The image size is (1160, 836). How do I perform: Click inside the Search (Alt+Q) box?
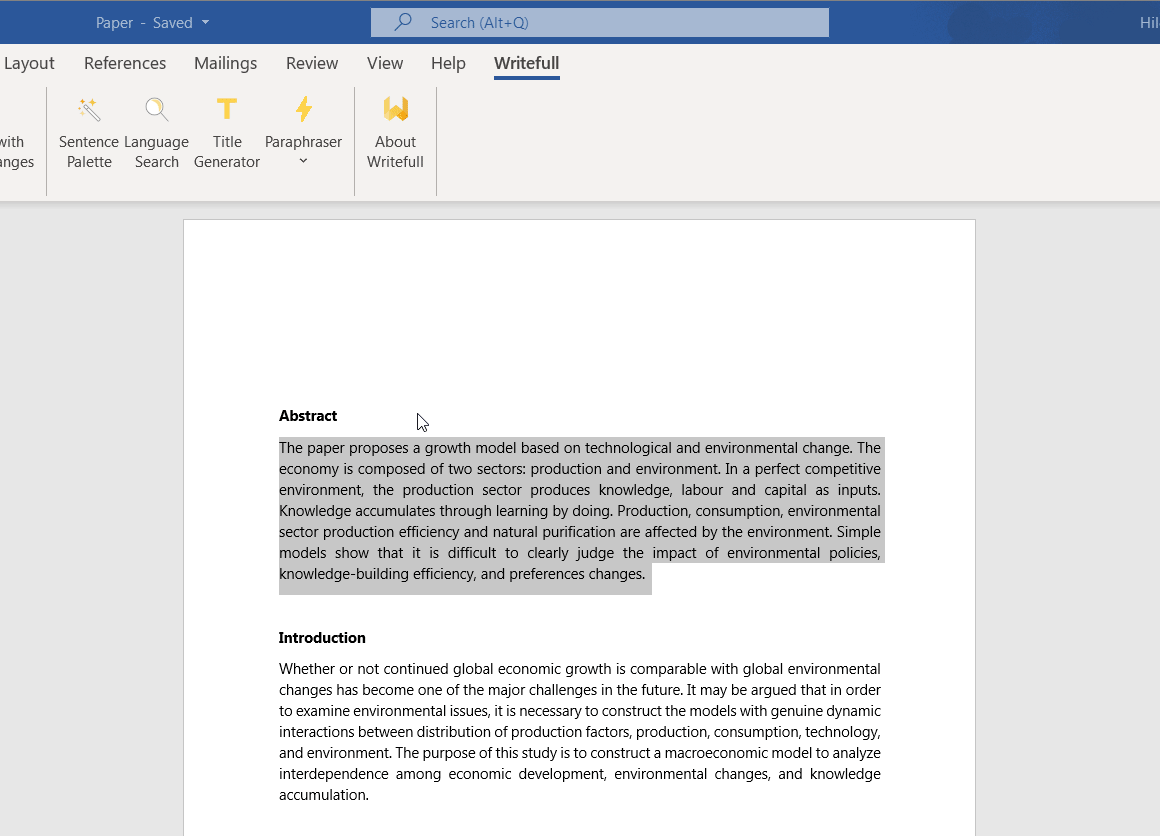[x=600, y=22]
